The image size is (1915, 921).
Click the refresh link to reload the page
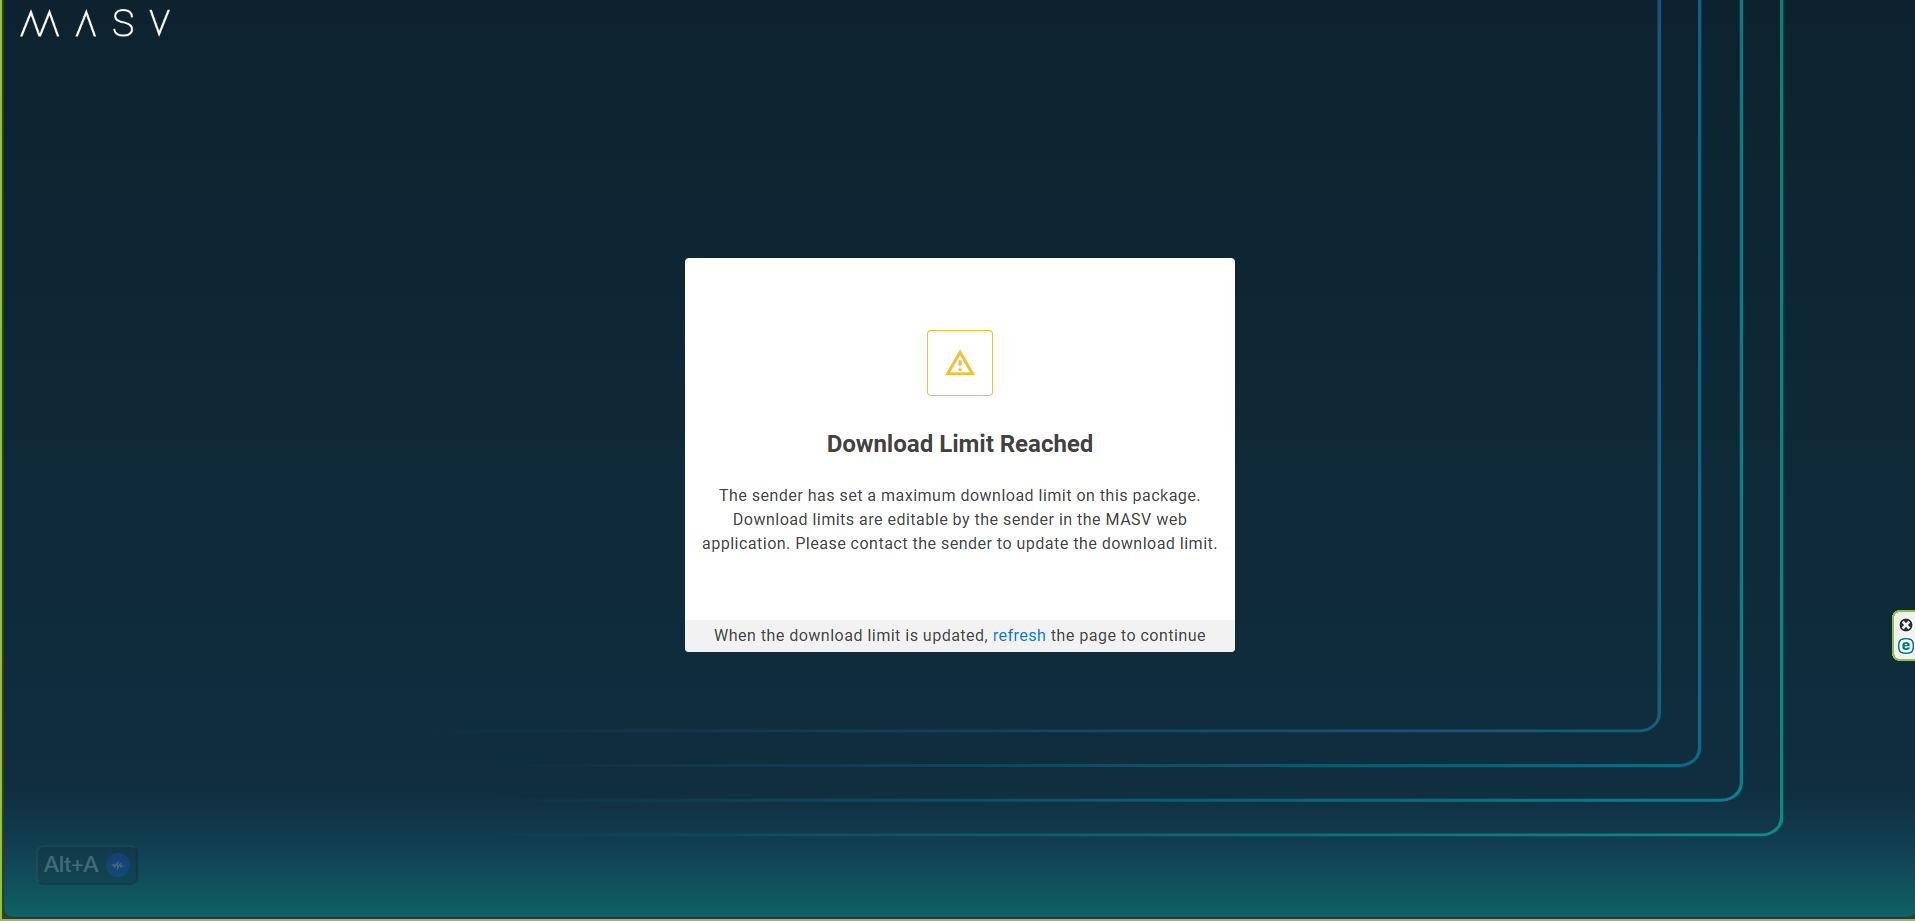[1019, 636]
